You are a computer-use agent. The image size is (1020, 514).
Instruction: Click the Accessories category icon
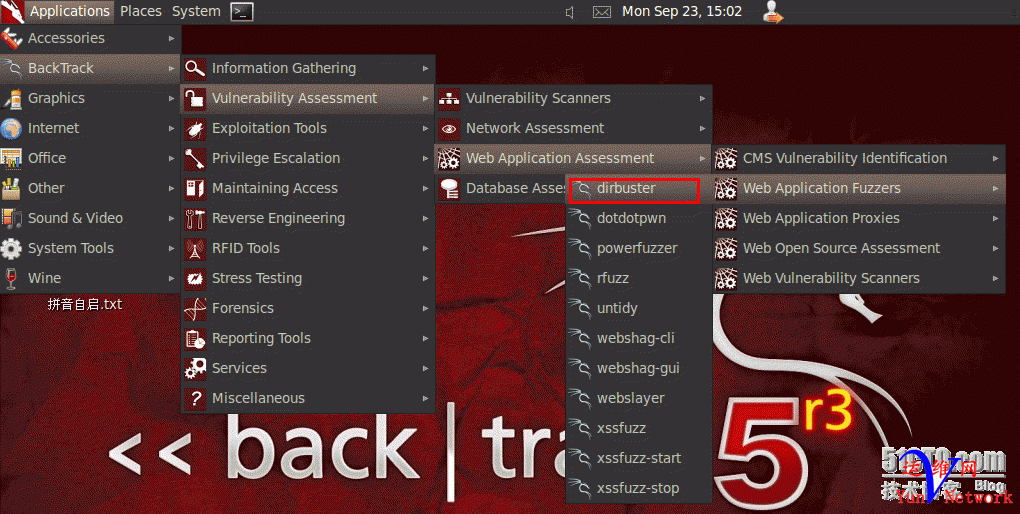pyautogui.click(x=11, y=38)
